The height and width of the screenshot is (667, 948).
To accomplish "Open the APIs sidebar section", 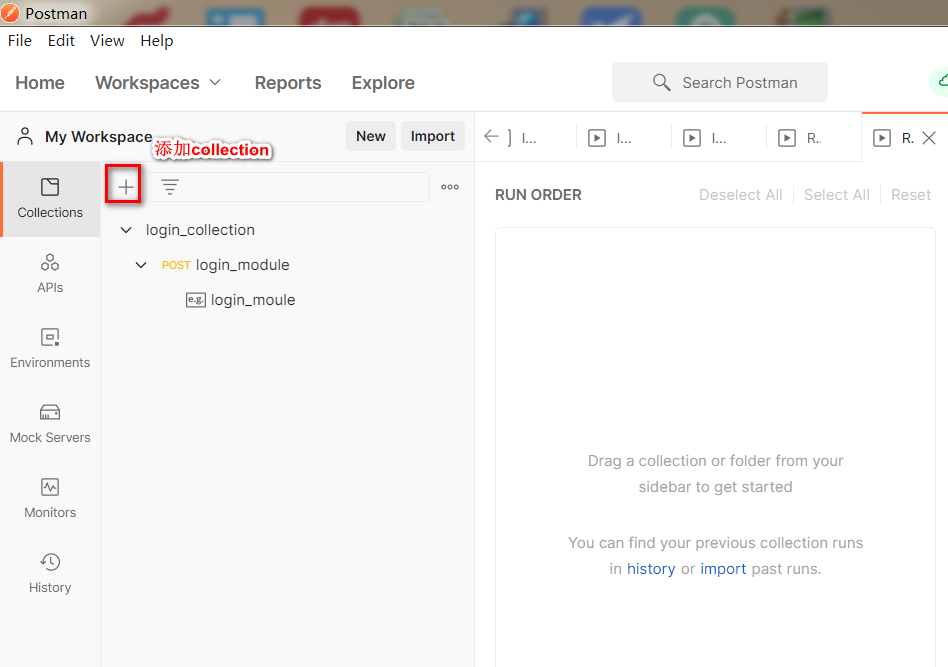I will [50, 274].
